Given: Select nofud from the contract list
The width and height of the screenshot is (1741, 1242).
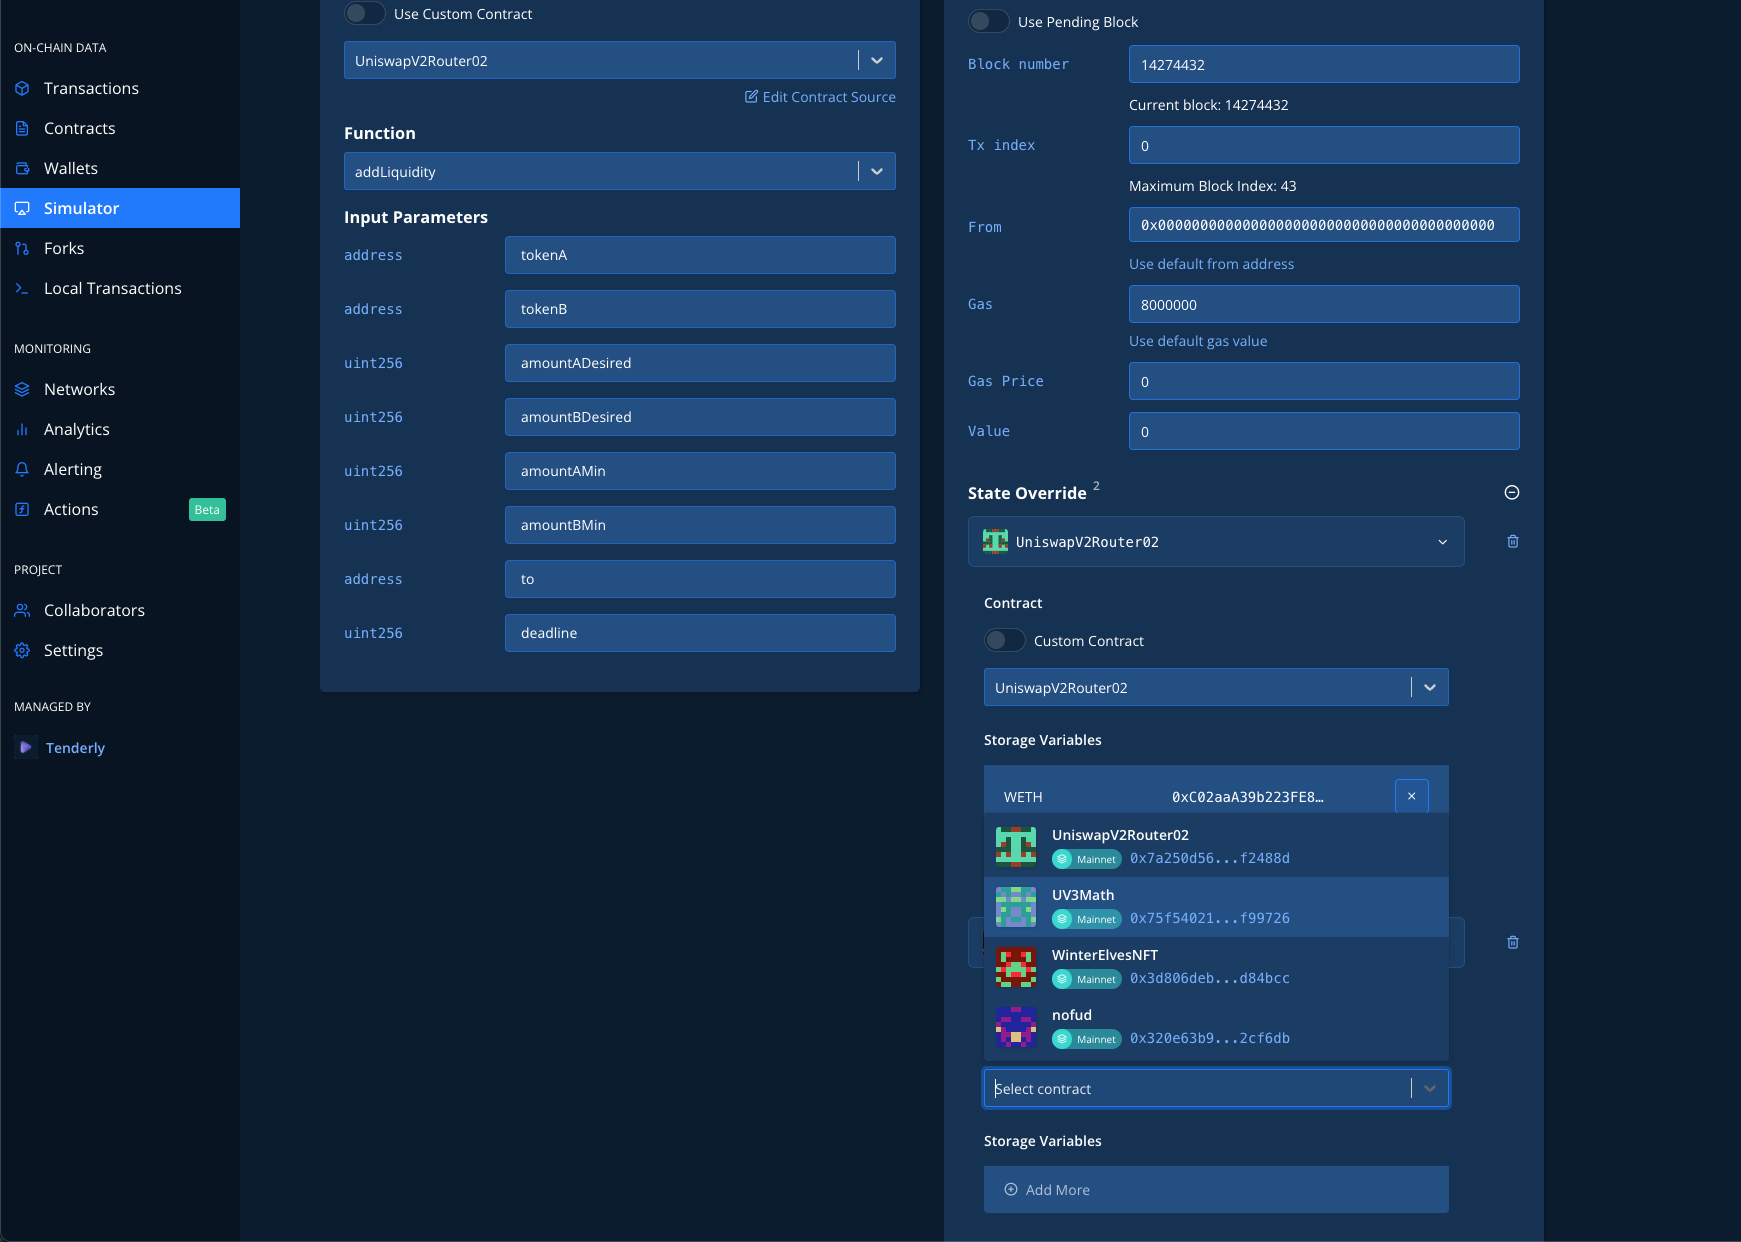Looking at the screenshot, I should (x=1216, y=1027).
